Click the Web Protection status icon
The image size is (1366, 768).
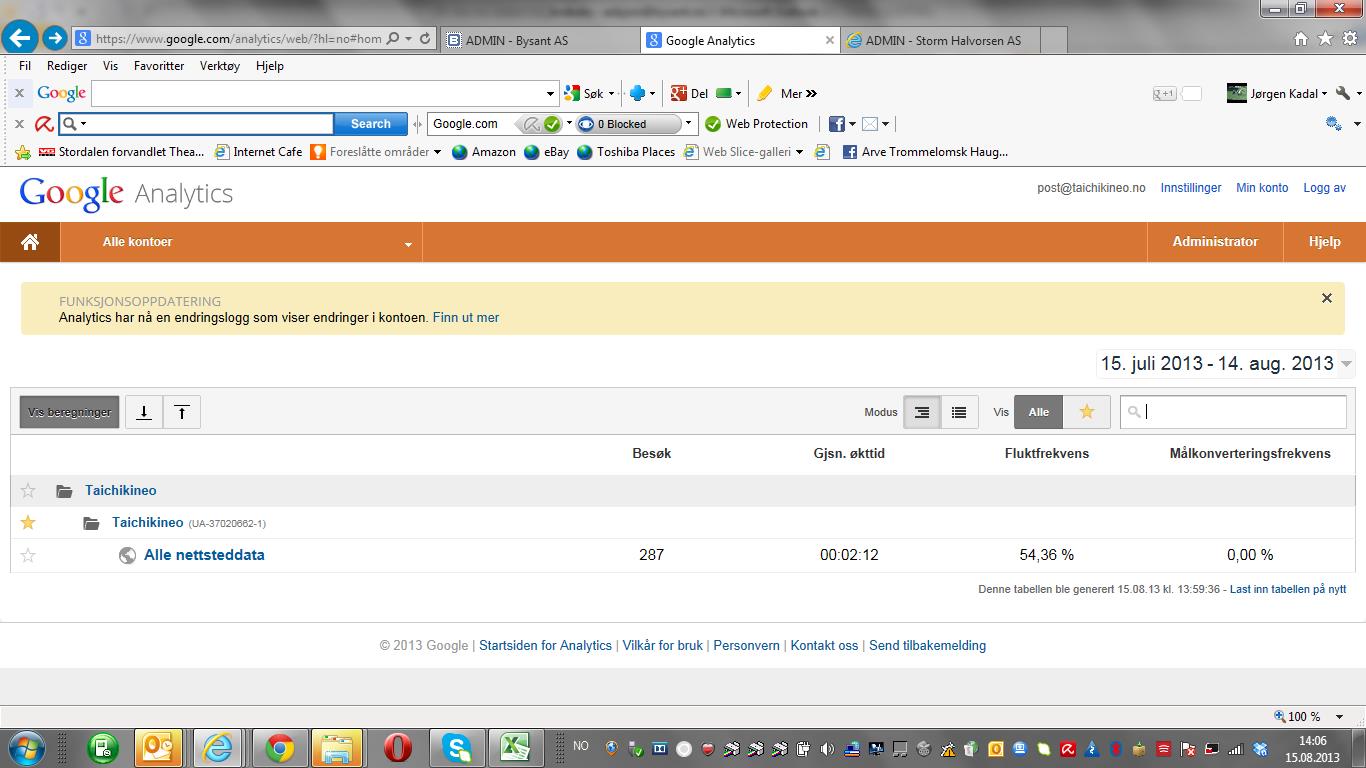[713, 124]
